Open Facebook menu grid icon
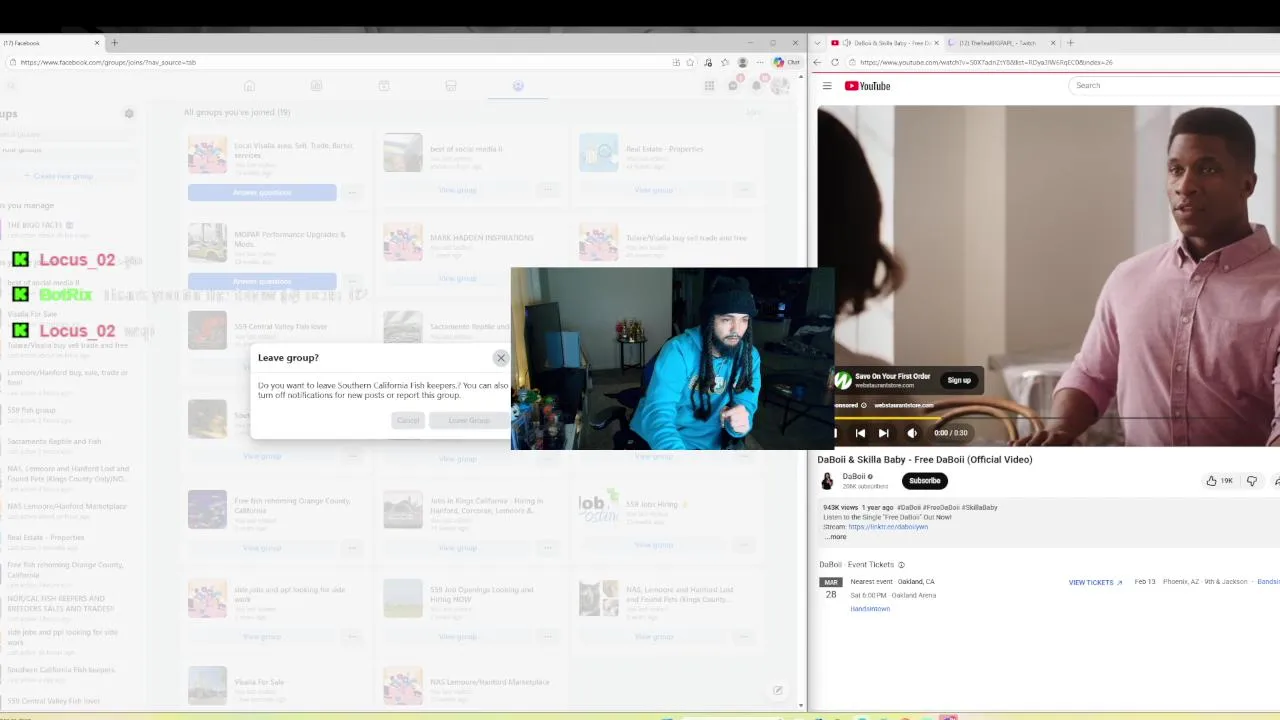The image size is (1280, 720). click(x=709, y=86)
